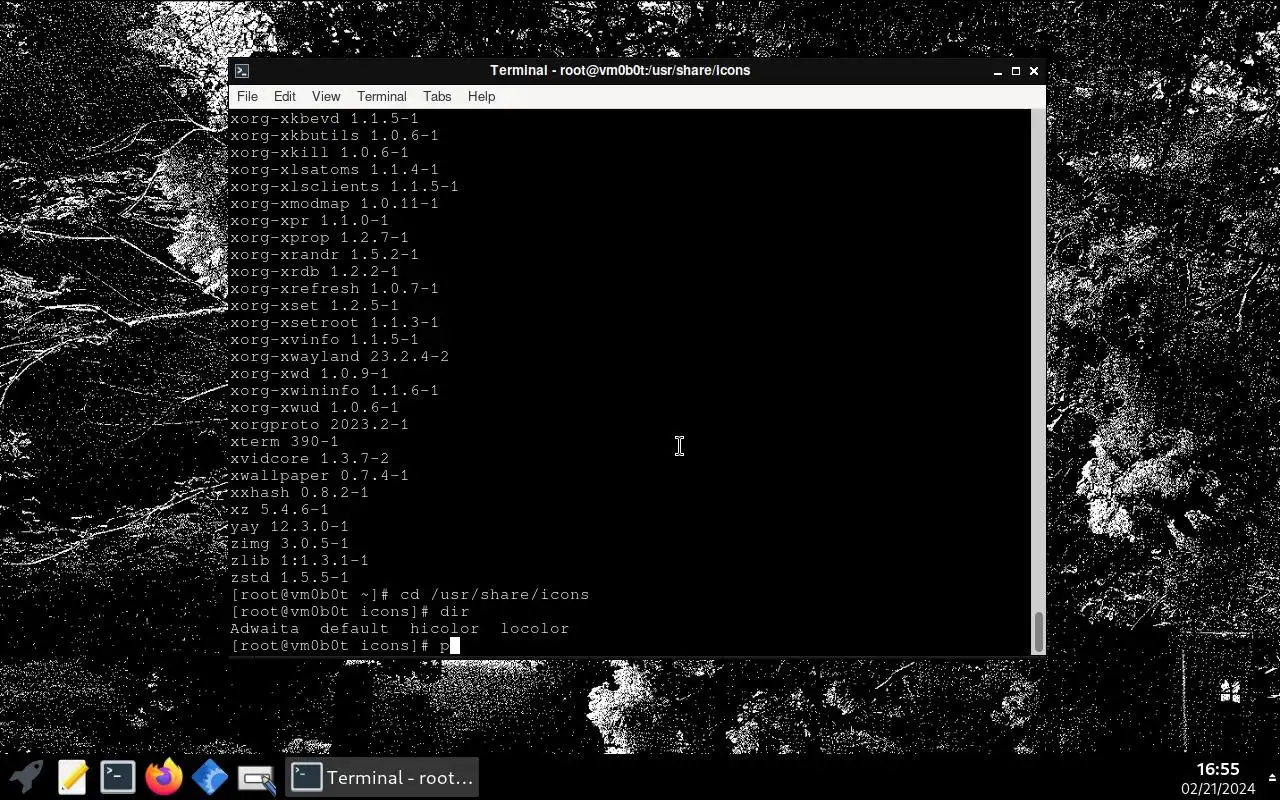Click 'default' in the dir output
The height and width of the screenshot is (800, 1280).
pos(354,628)
